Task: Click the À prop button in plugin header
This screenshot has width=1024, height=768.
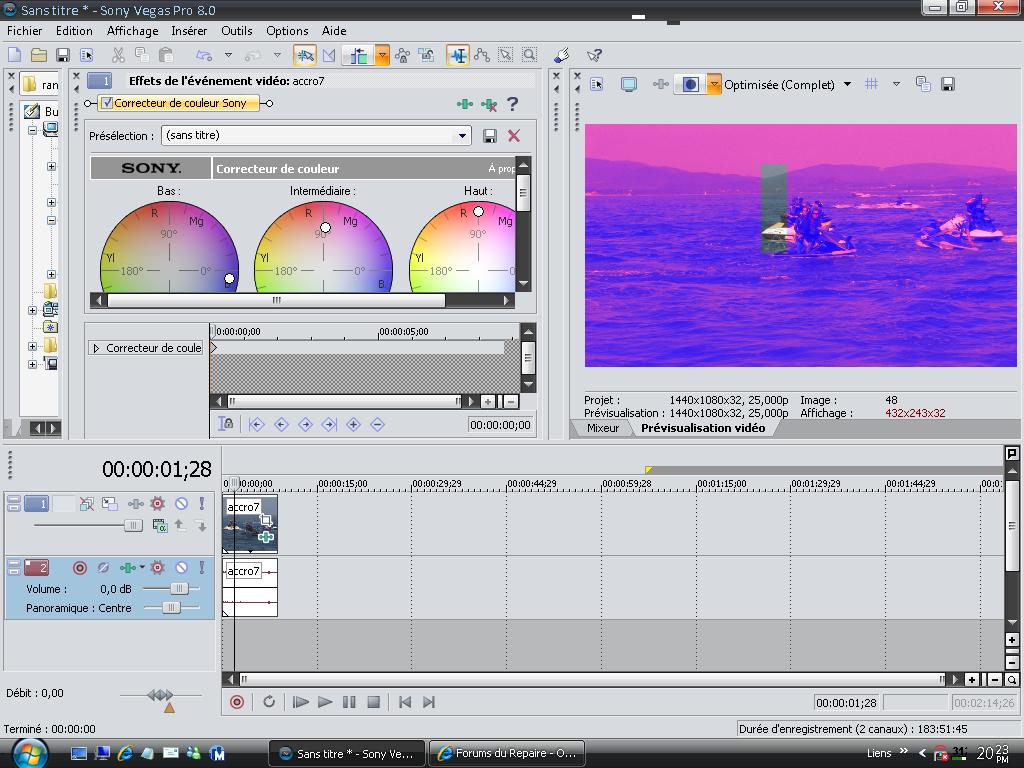Action: tap(502, 168)
